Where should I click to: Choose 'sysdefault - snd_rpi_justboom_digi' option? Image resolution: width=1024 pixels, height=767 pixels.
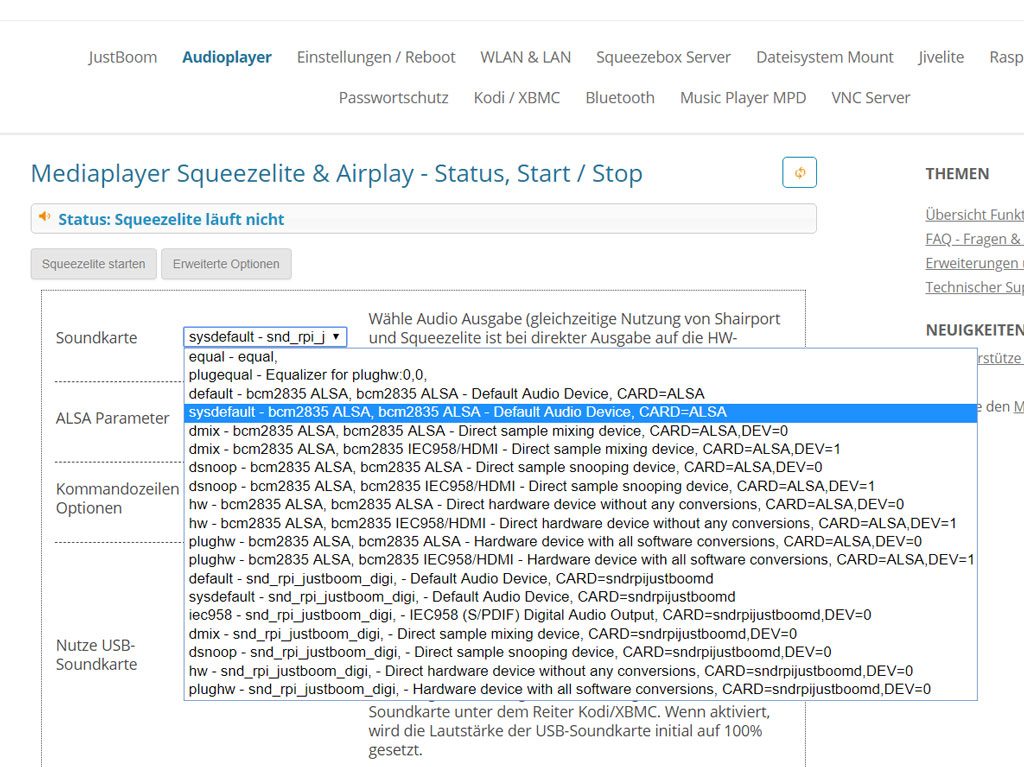point(581,597)
